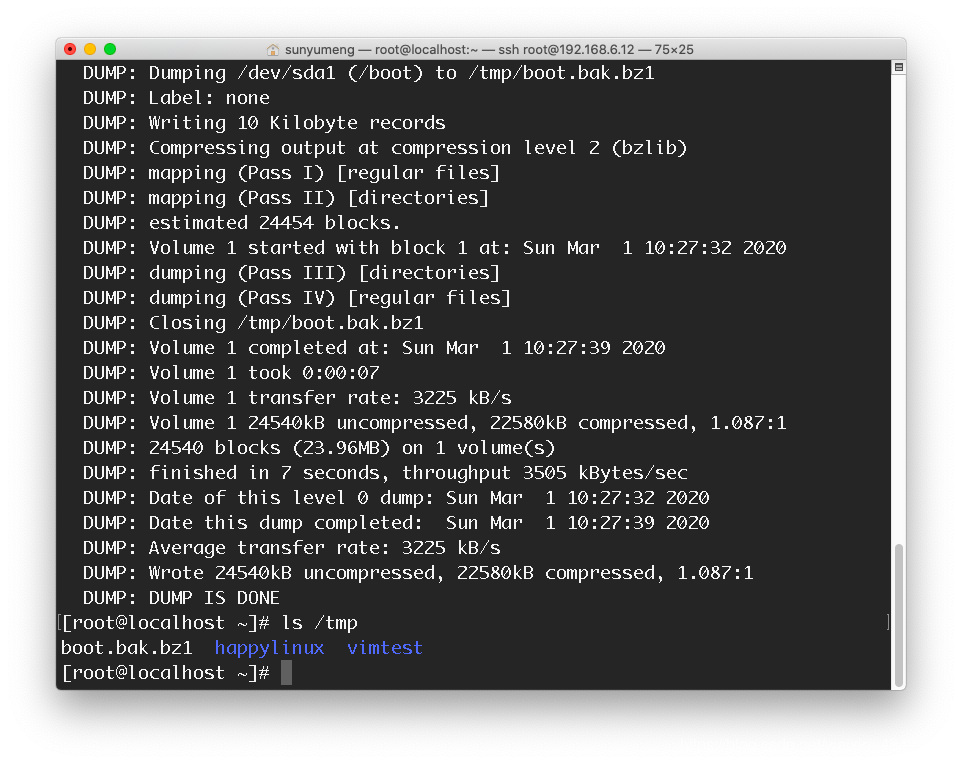This screenshot has height=764, width=962.
Task: Click the 'Label: none' line
Action: click(176, 98)
